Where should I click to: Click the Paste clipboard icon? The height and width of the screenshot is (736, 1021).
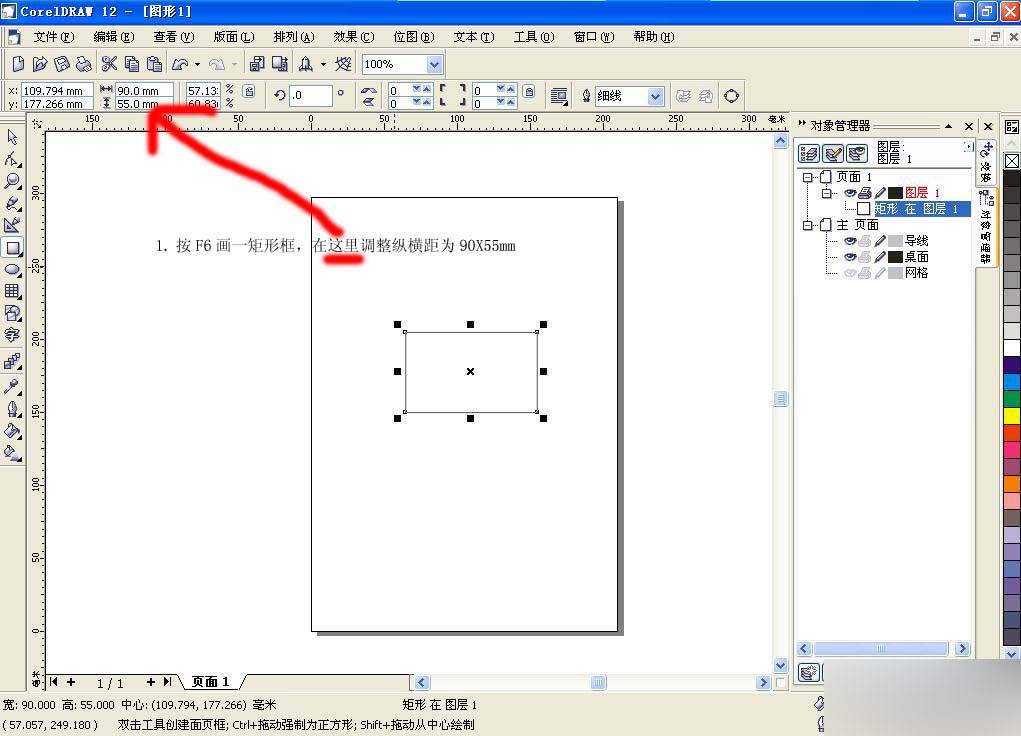point(154,64)
